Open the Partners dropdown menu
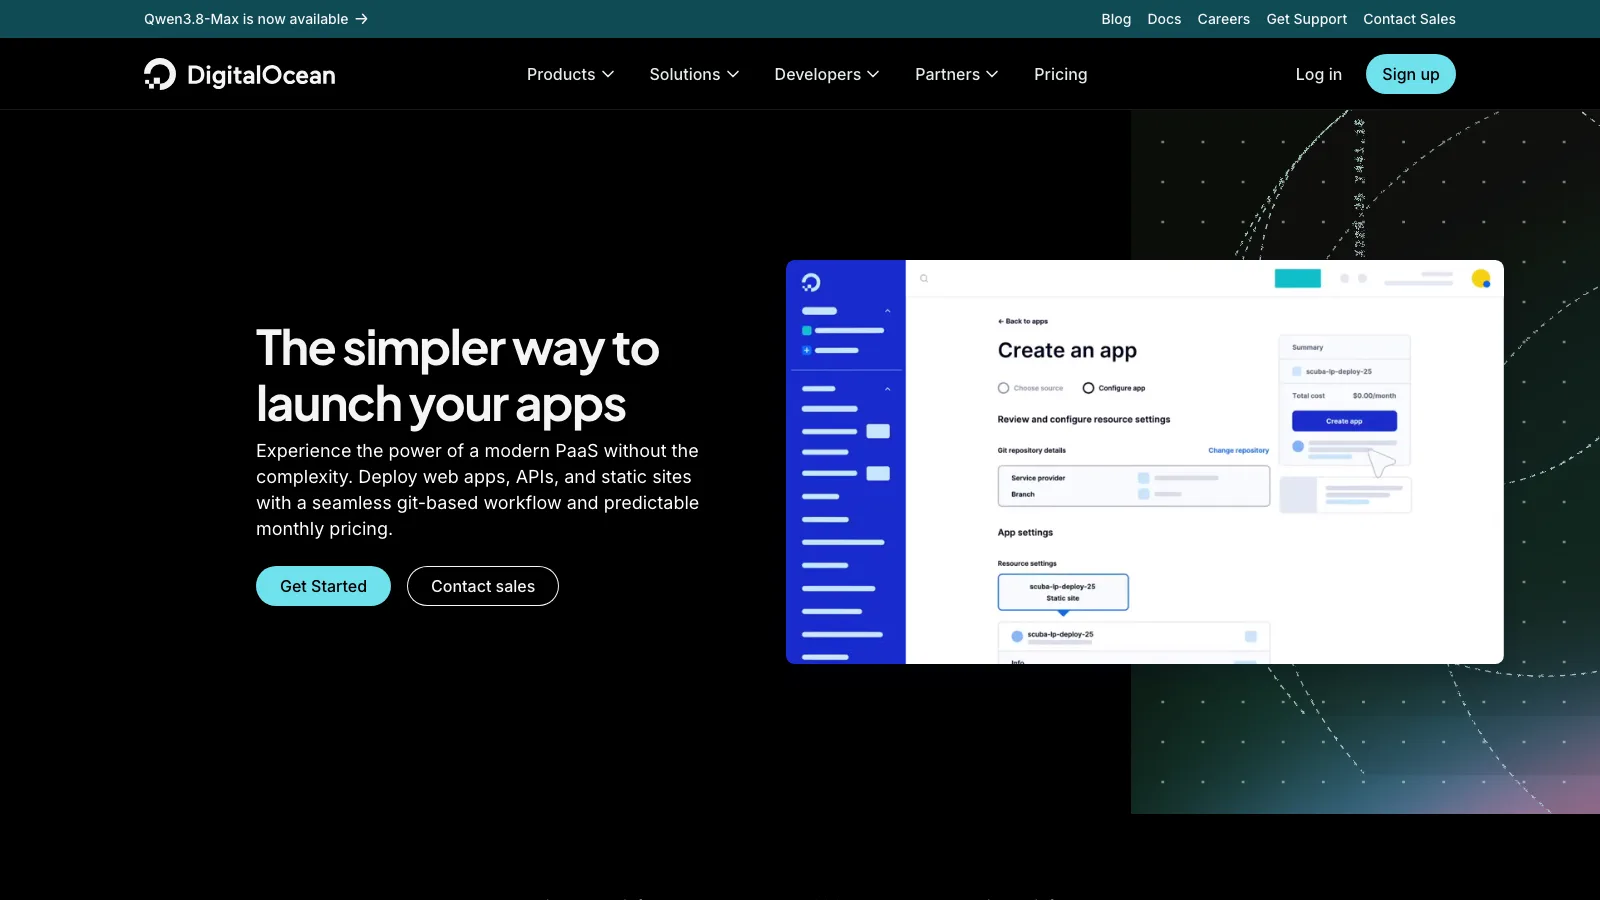The image size is (1600, 900). pyautogui.click(x=956, y=74)
